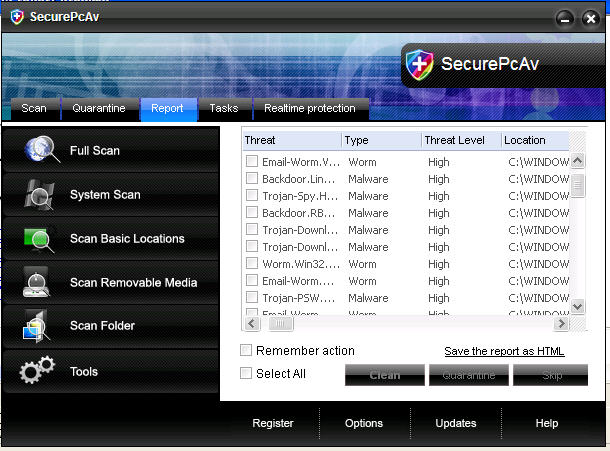Start a System Scan

[x=111, y=194]
